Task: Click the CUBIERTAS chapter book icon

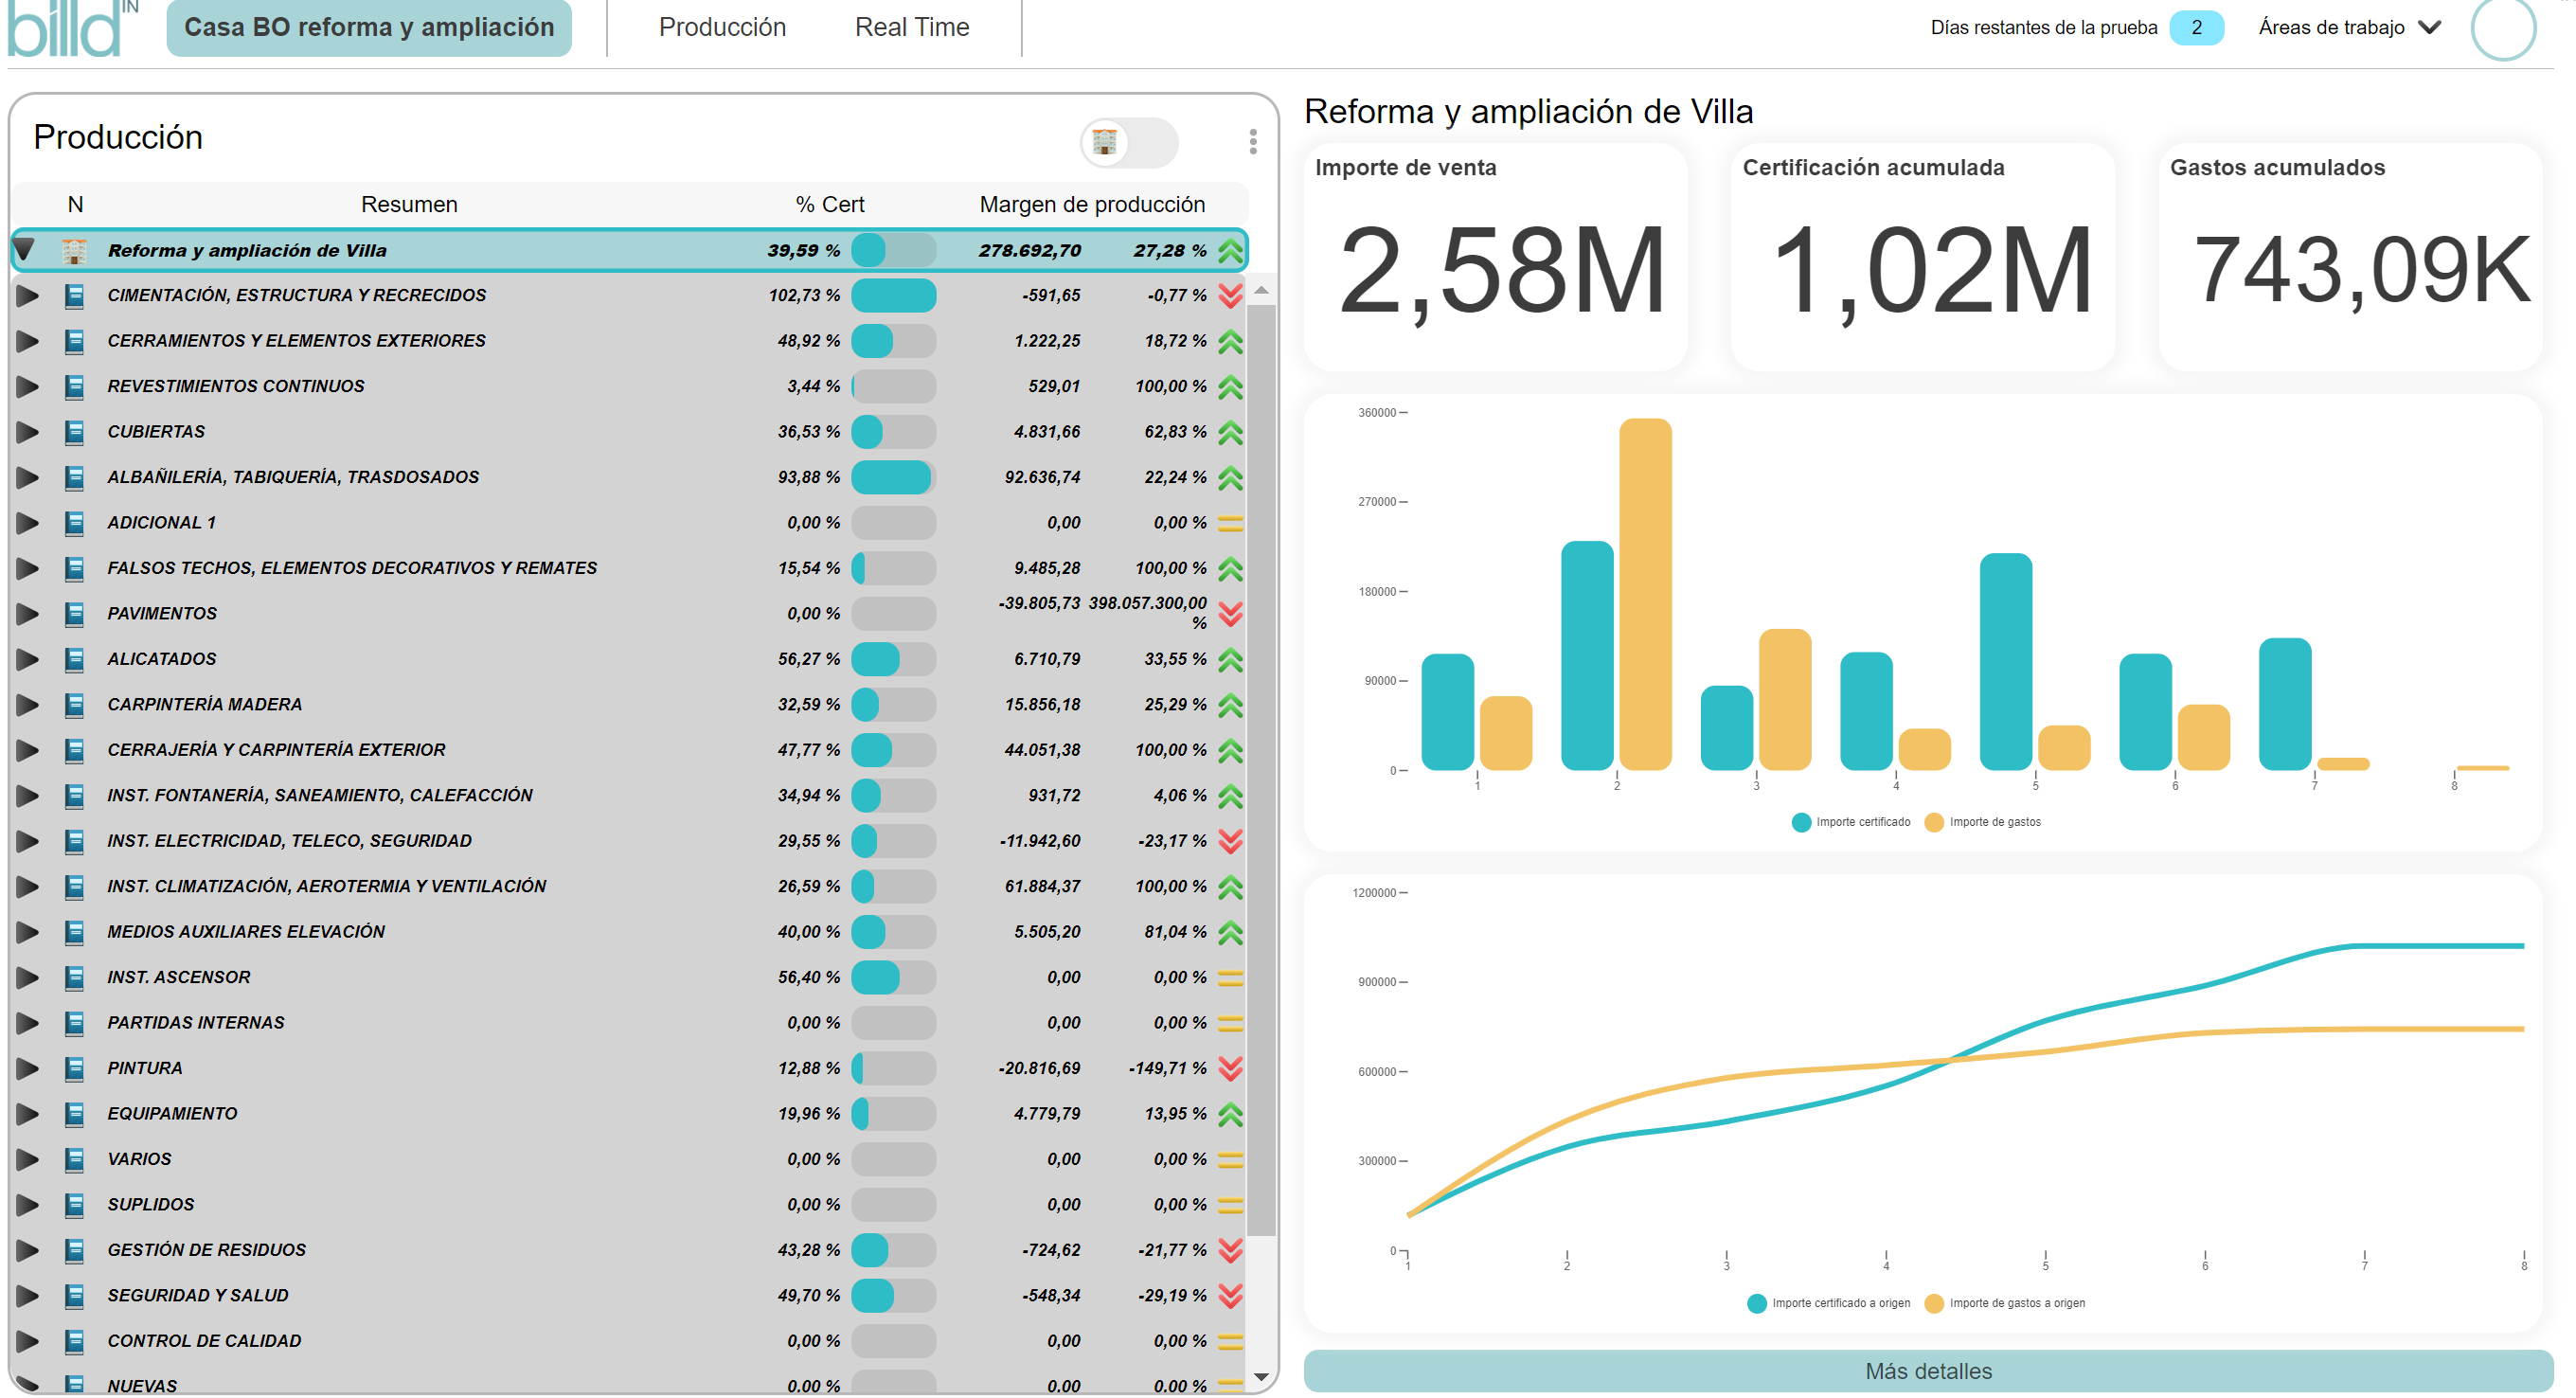Action: pyautogui.click(x=74, y=432)
